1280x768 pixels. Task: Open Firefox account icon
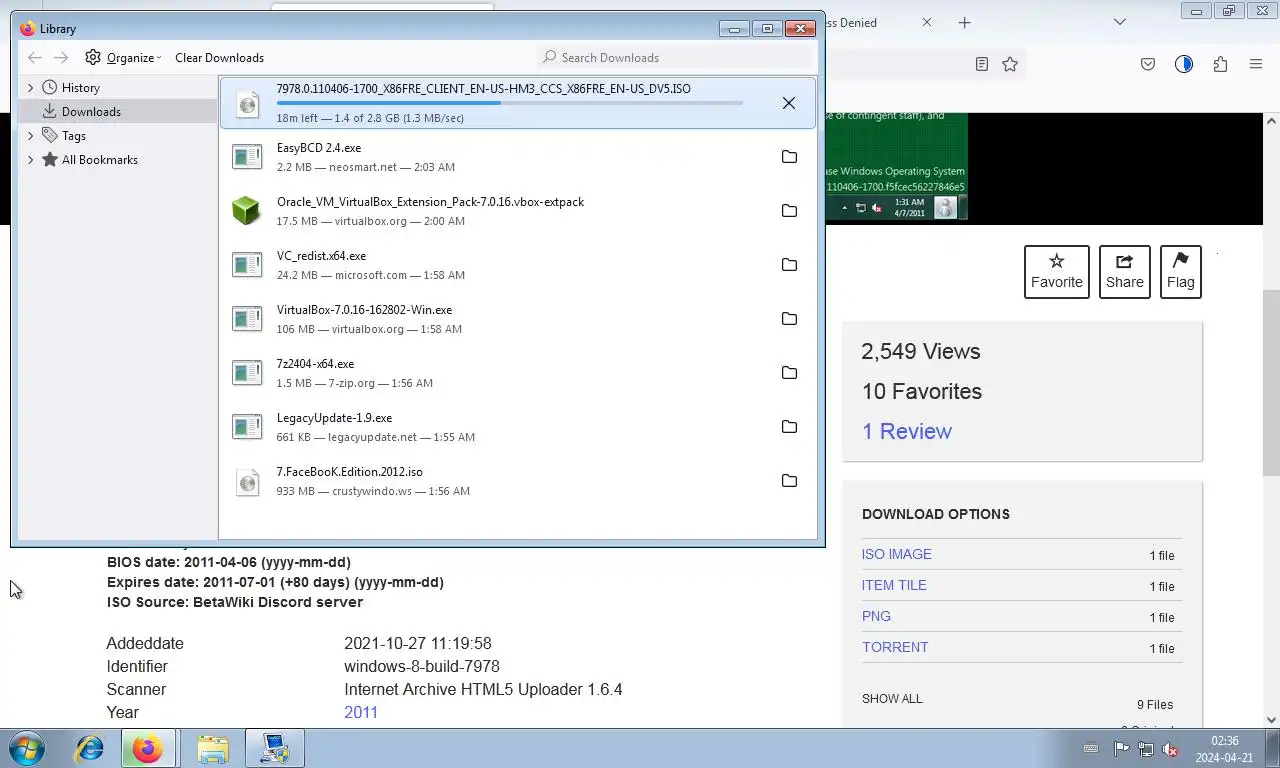pos(1184,64)
